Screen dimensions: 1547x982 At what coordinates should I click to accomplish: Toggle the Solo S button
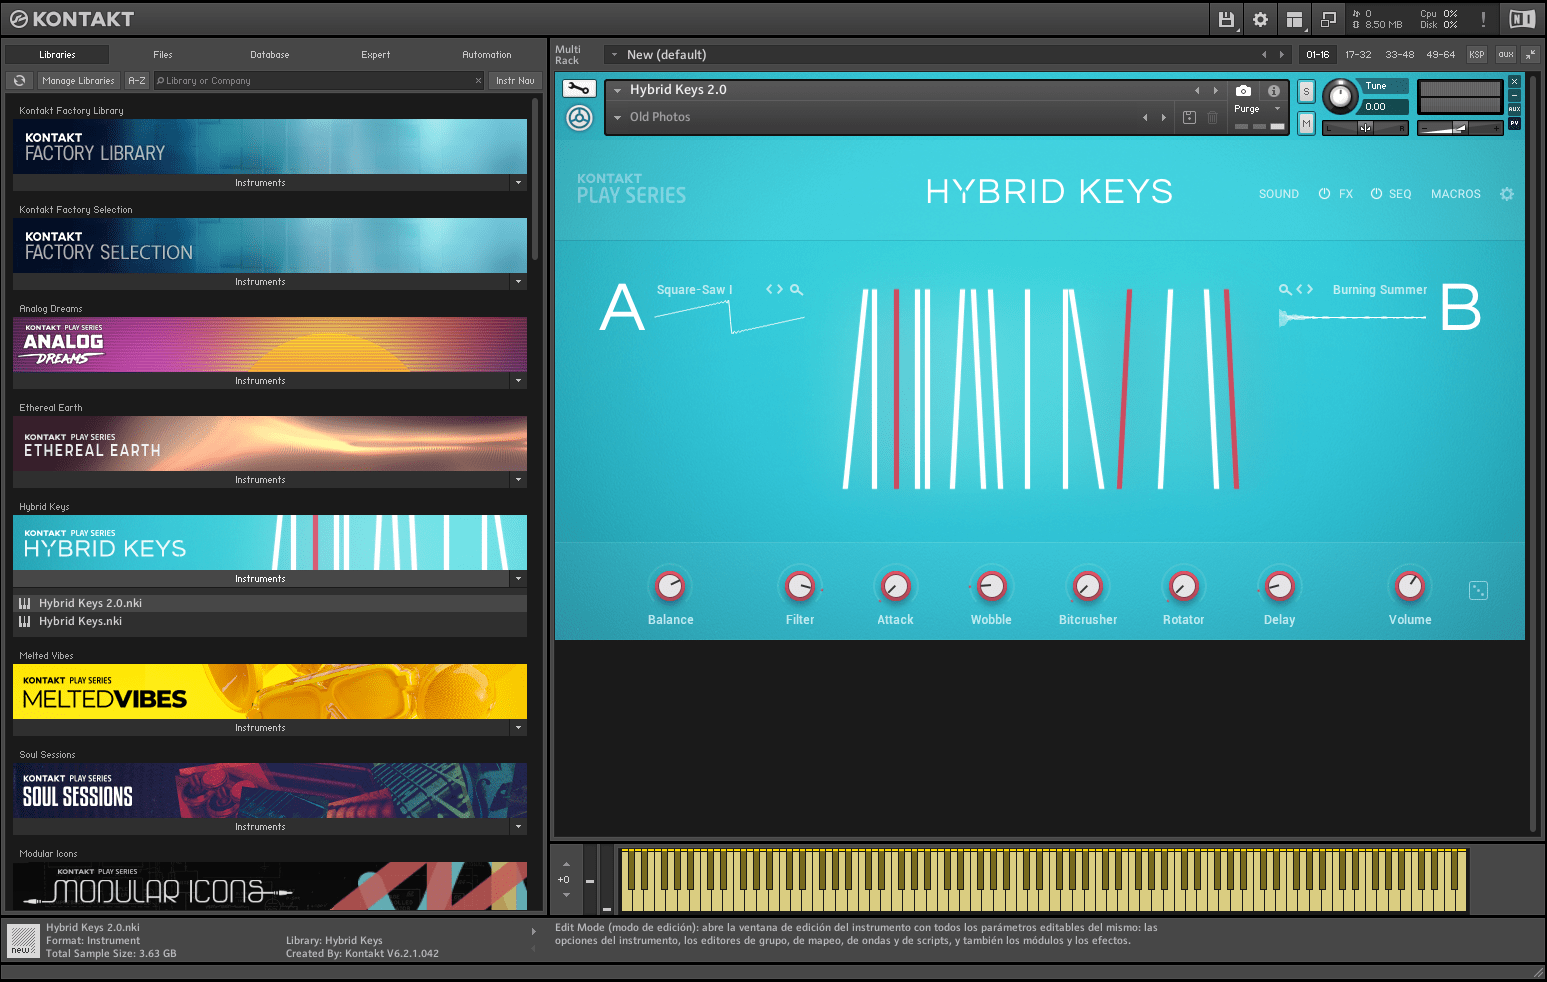tap(1306, 91)
